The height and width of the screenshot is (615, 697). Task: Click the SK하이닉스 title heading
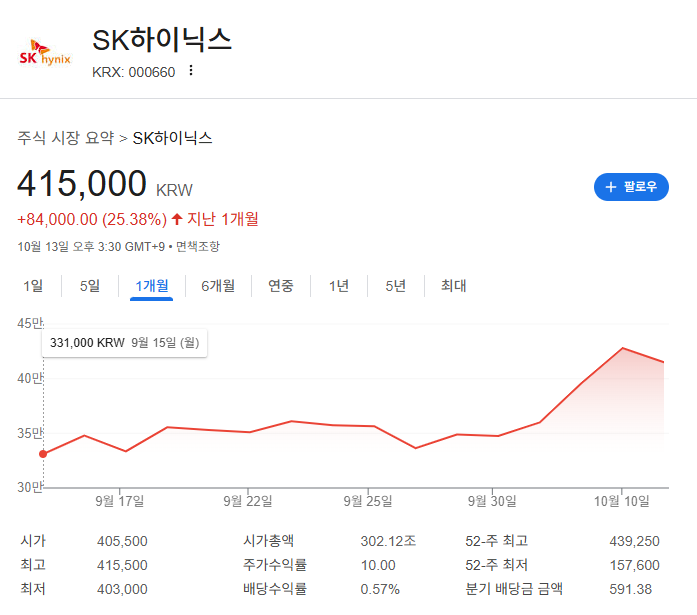coord(162,40)
